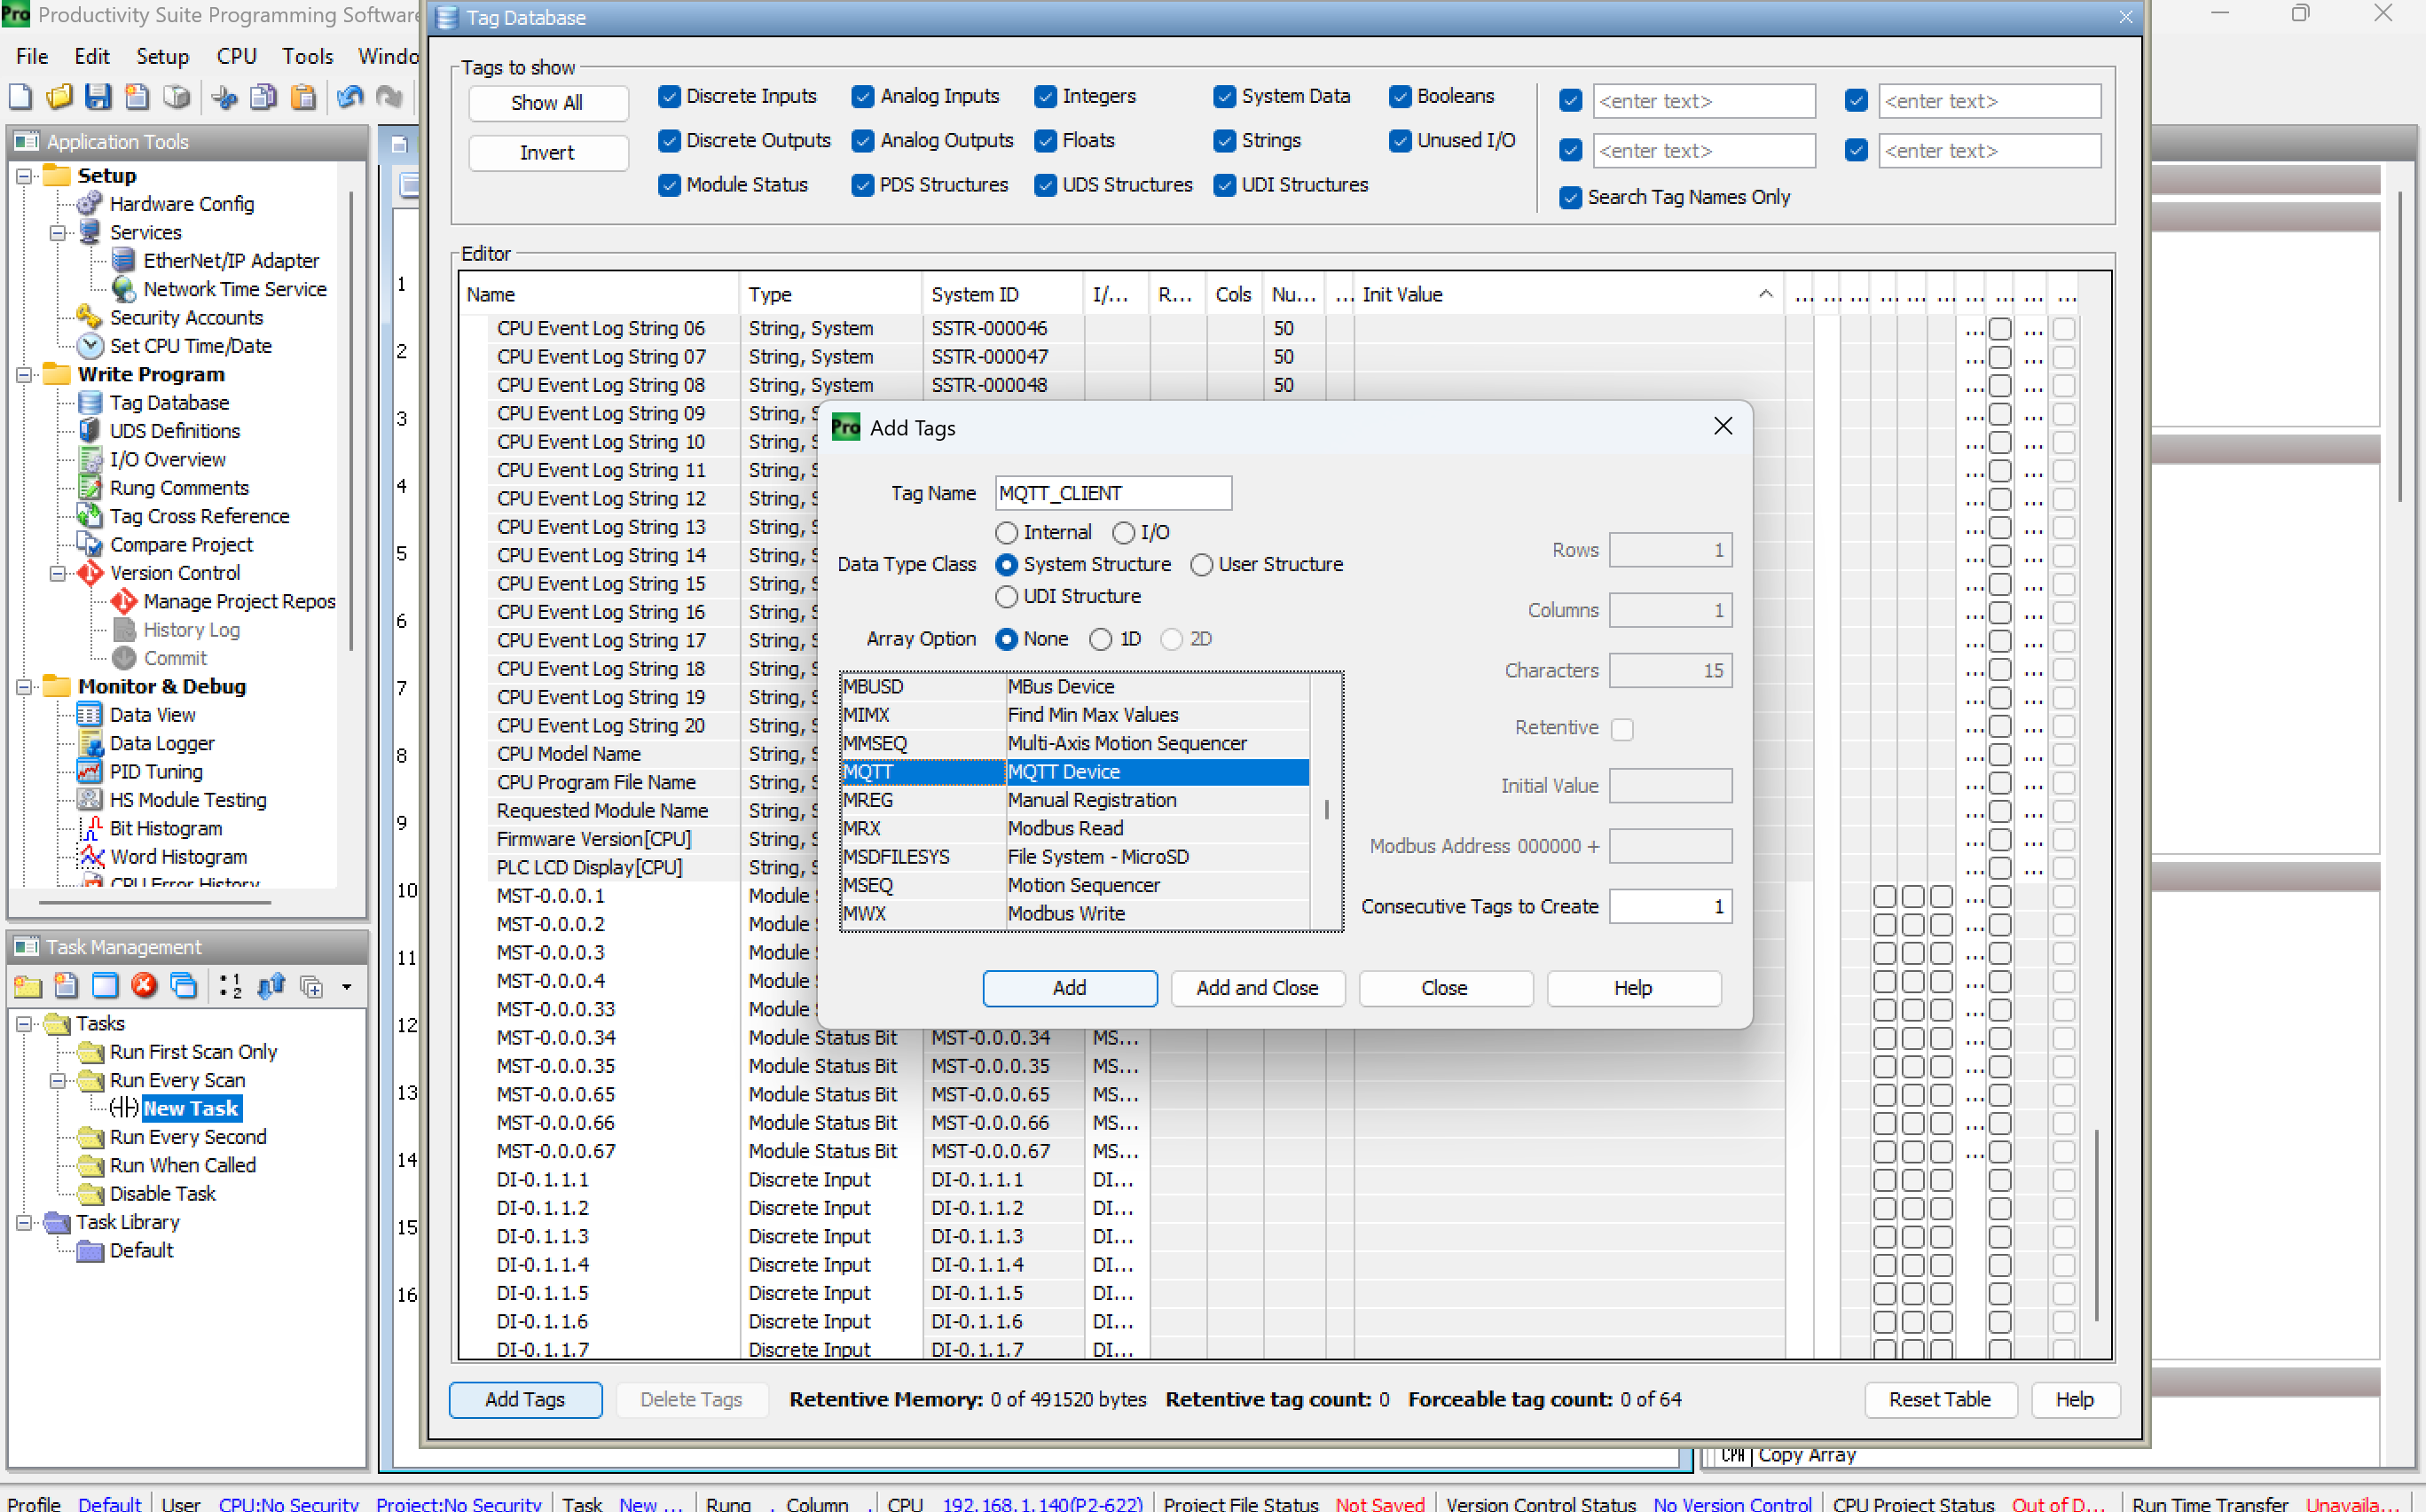
Task: Open PID Tuning tool
Action: click(x=156, y=771)
